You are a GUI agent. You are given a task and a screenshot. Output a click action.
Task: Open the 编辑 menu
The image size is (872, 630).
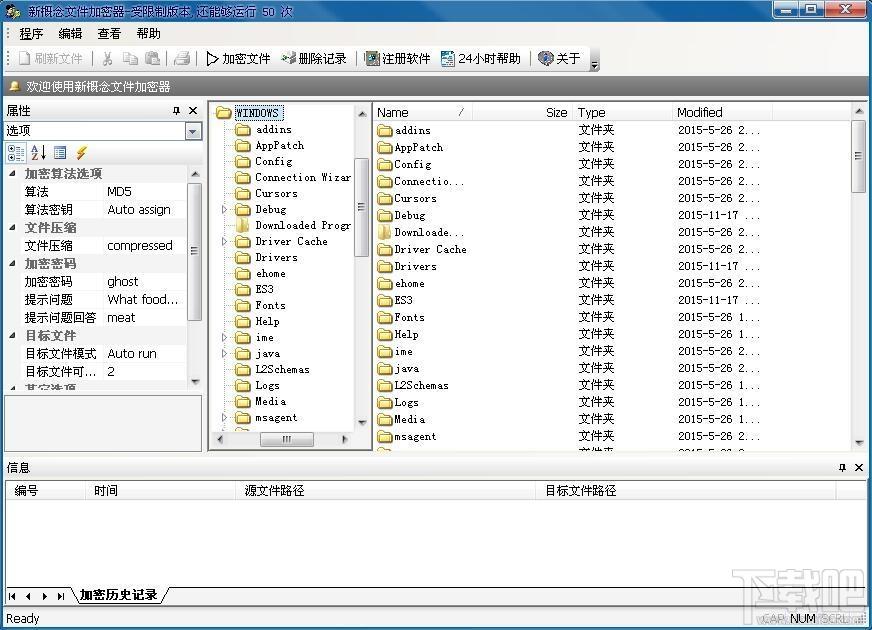pos(70,34)
